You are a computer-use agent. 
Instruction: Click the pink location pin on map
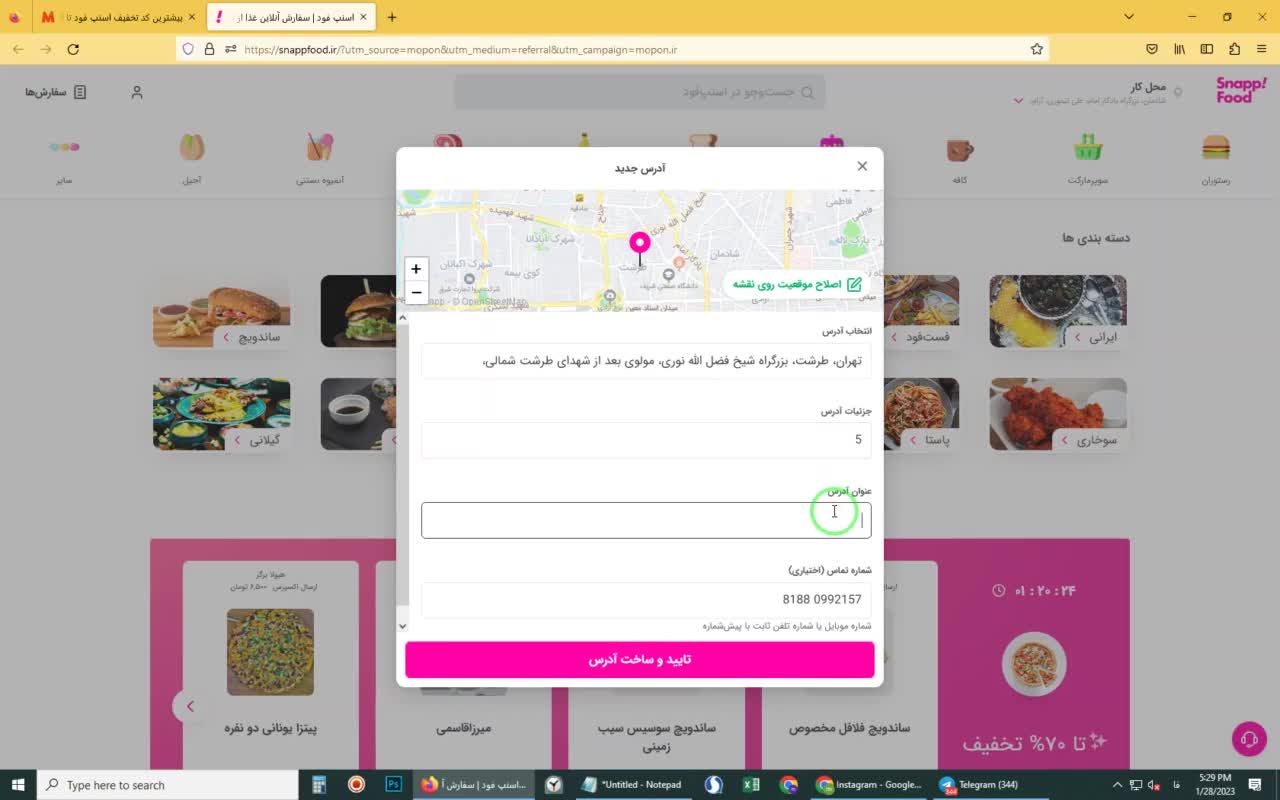point(640,246)
